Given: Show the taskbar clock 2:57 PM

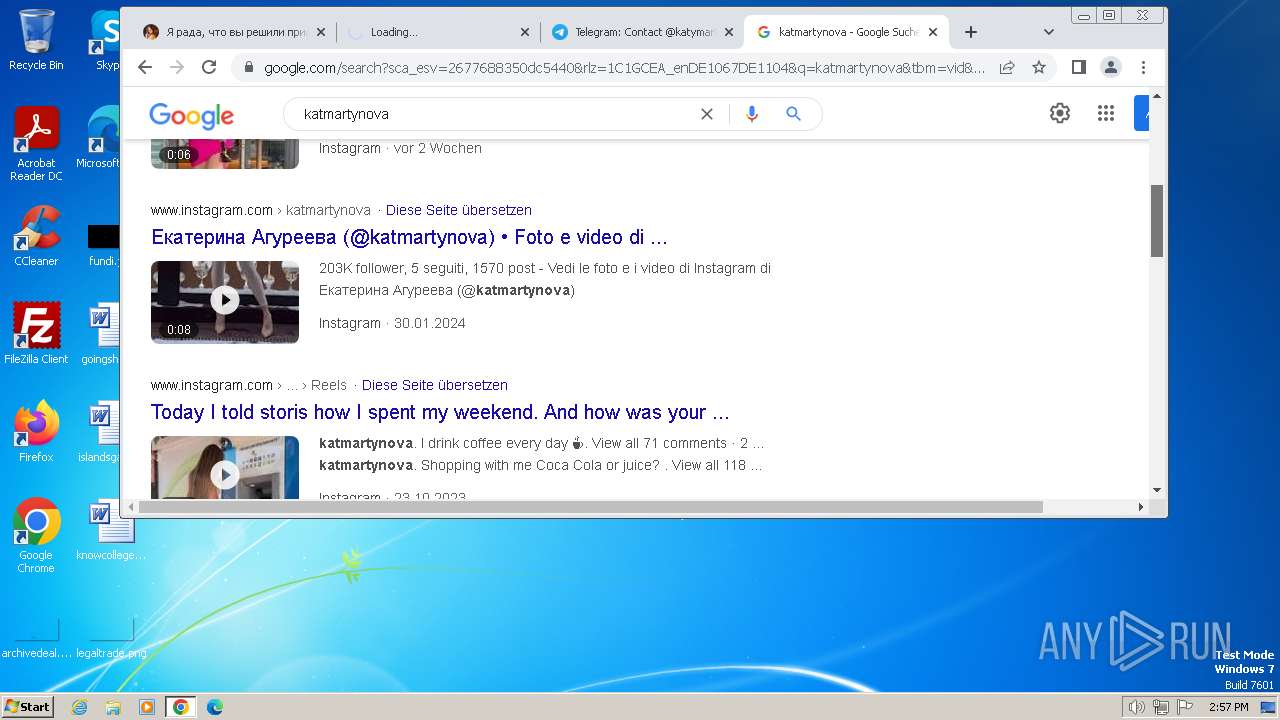Looking at the screenshot, I should point(1228,707).
